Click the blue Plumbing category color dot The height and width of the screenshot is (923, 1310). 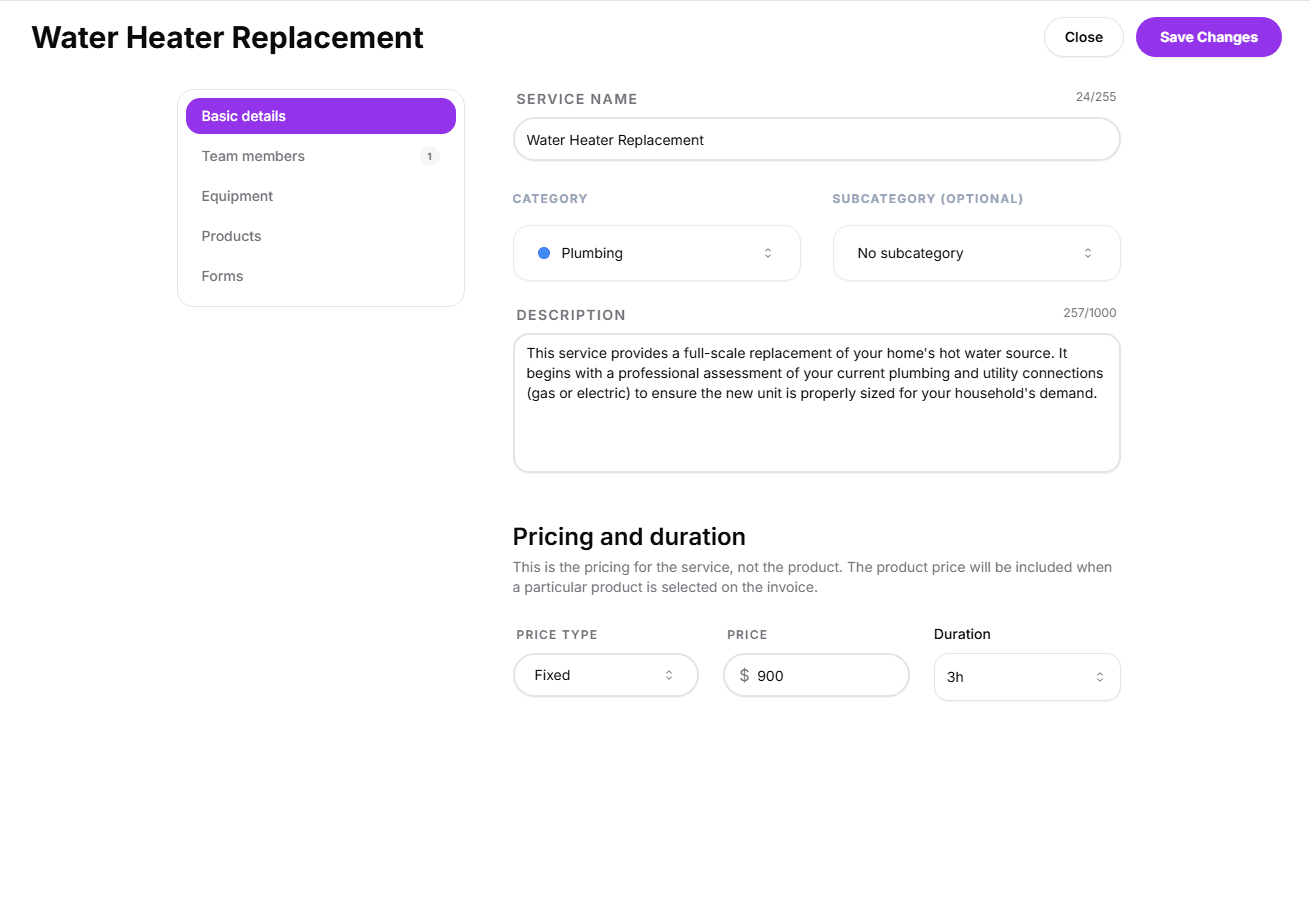pos(544,253)
